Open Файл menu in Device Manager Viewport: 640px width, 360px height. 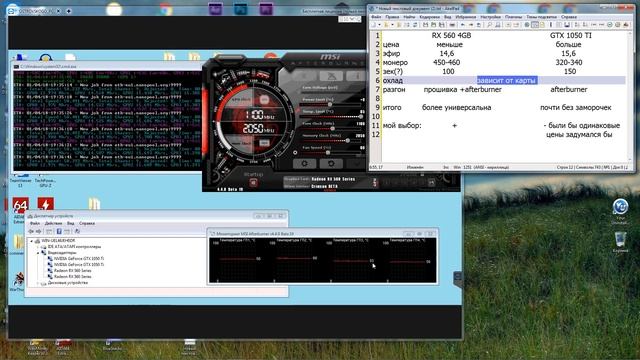coord(35,224)
